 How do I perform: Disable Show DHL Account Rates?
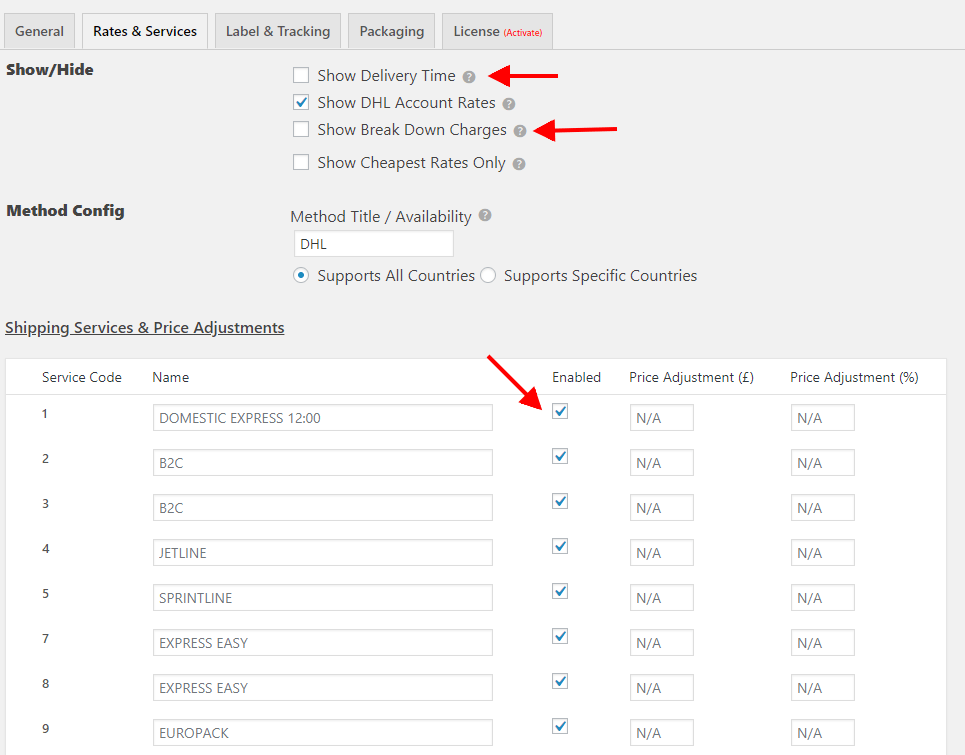pos(301,102)
